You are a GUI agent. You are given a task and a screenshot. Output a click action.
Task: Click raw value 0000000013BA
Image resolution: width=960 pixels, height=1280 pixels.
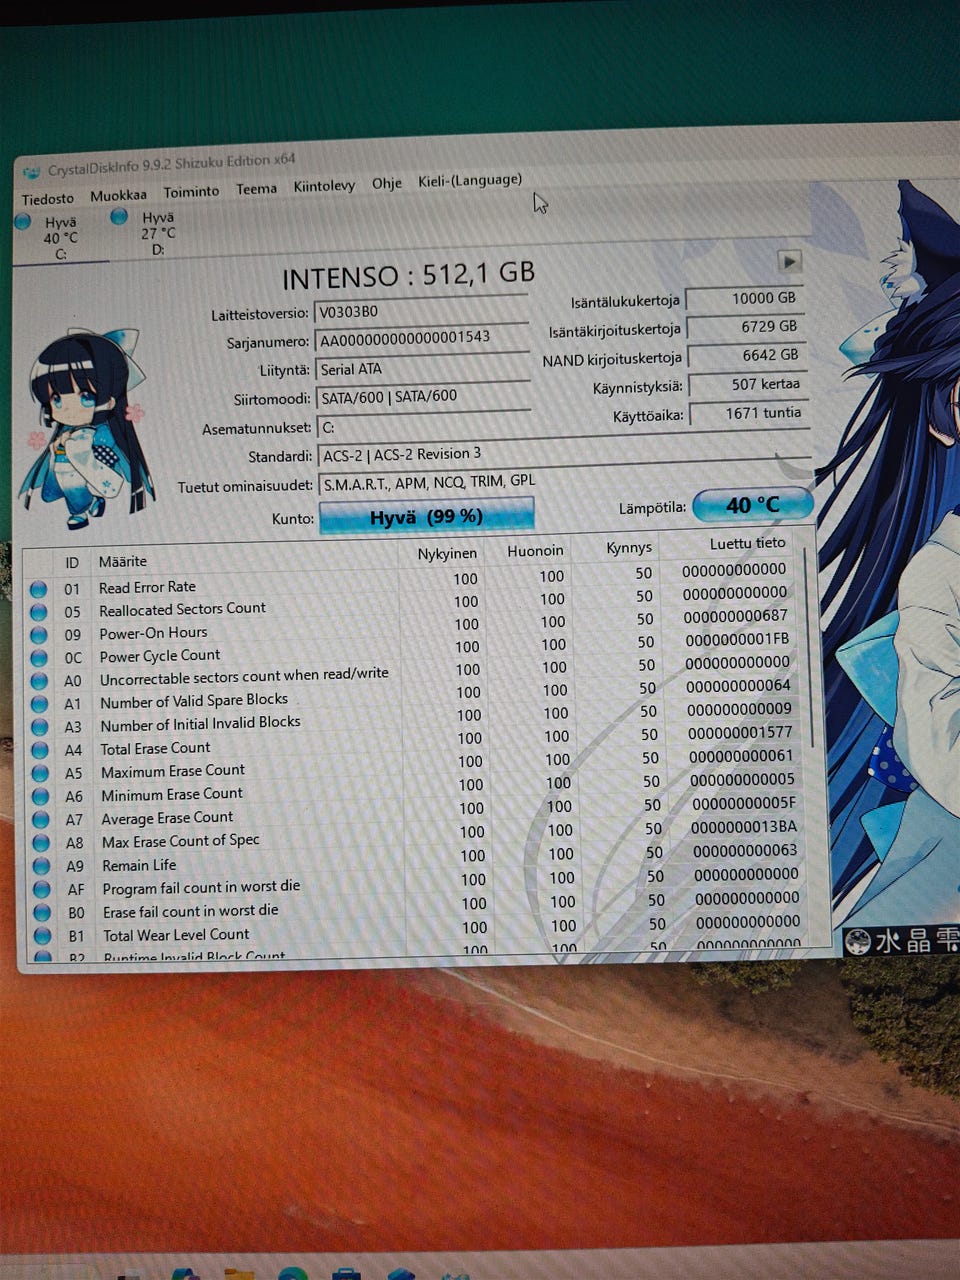[x=745, y=827]
